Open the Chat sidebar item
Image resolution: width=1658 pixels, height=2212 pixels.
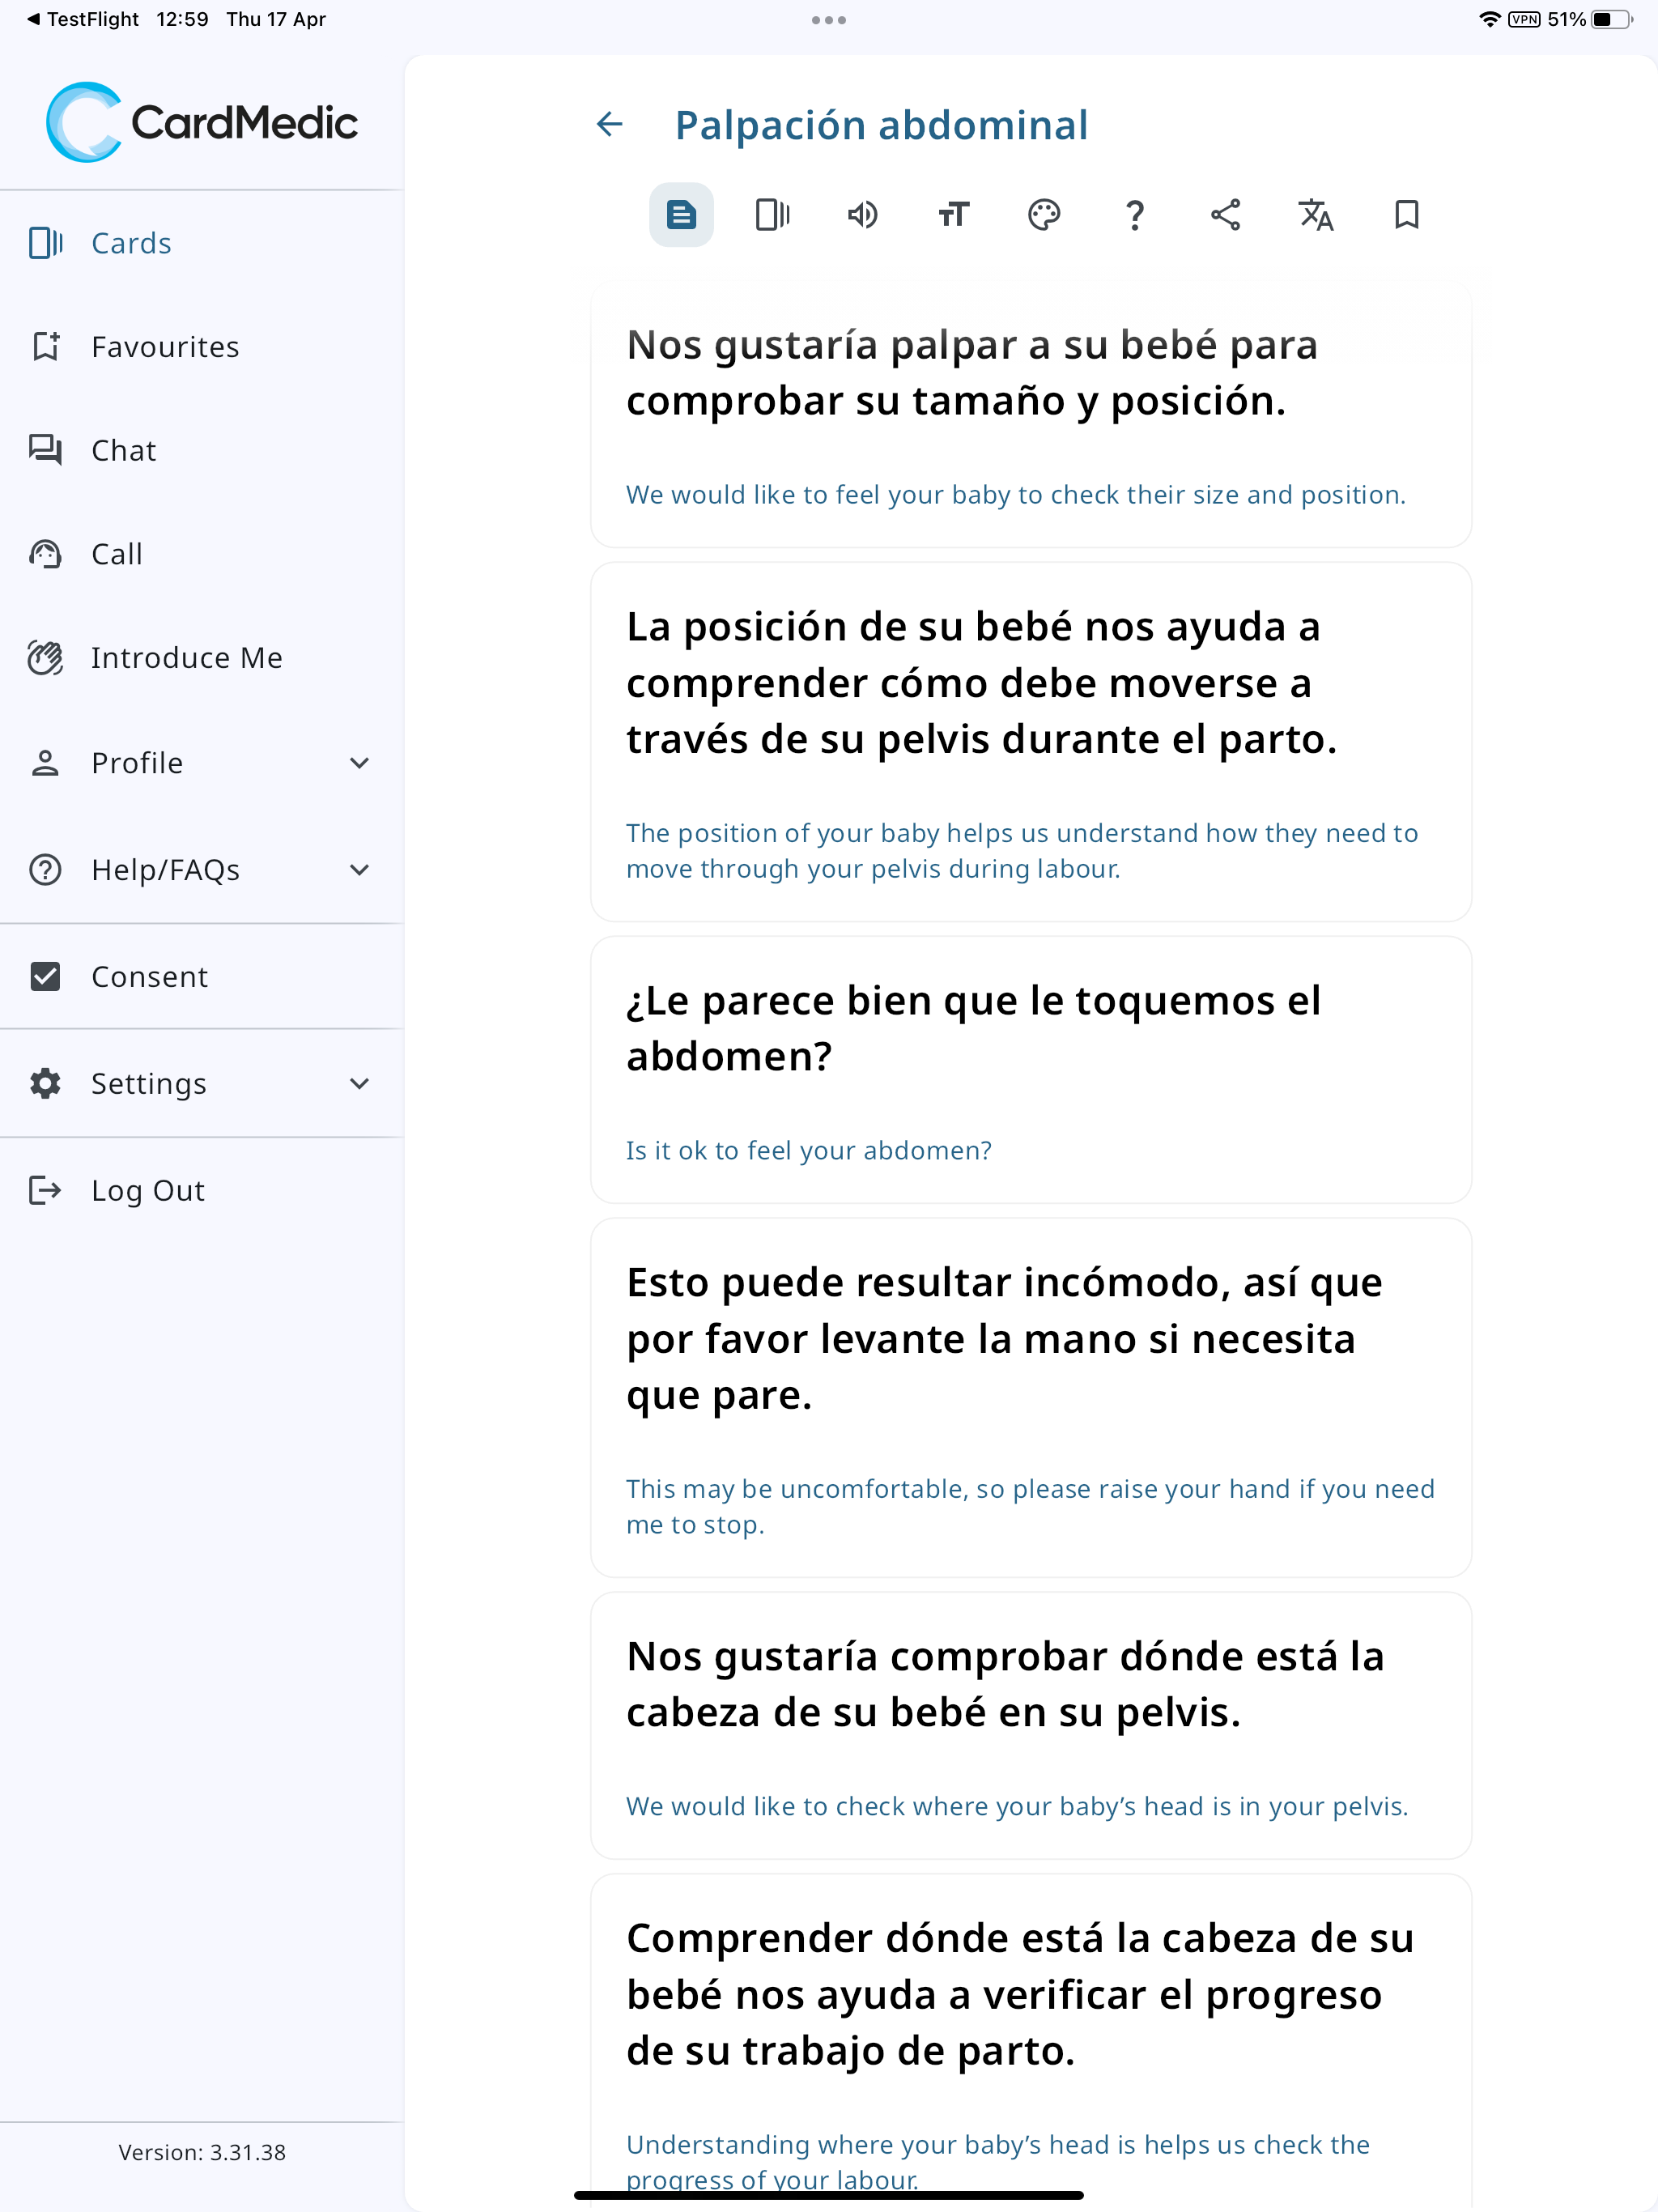coord(123,450)
